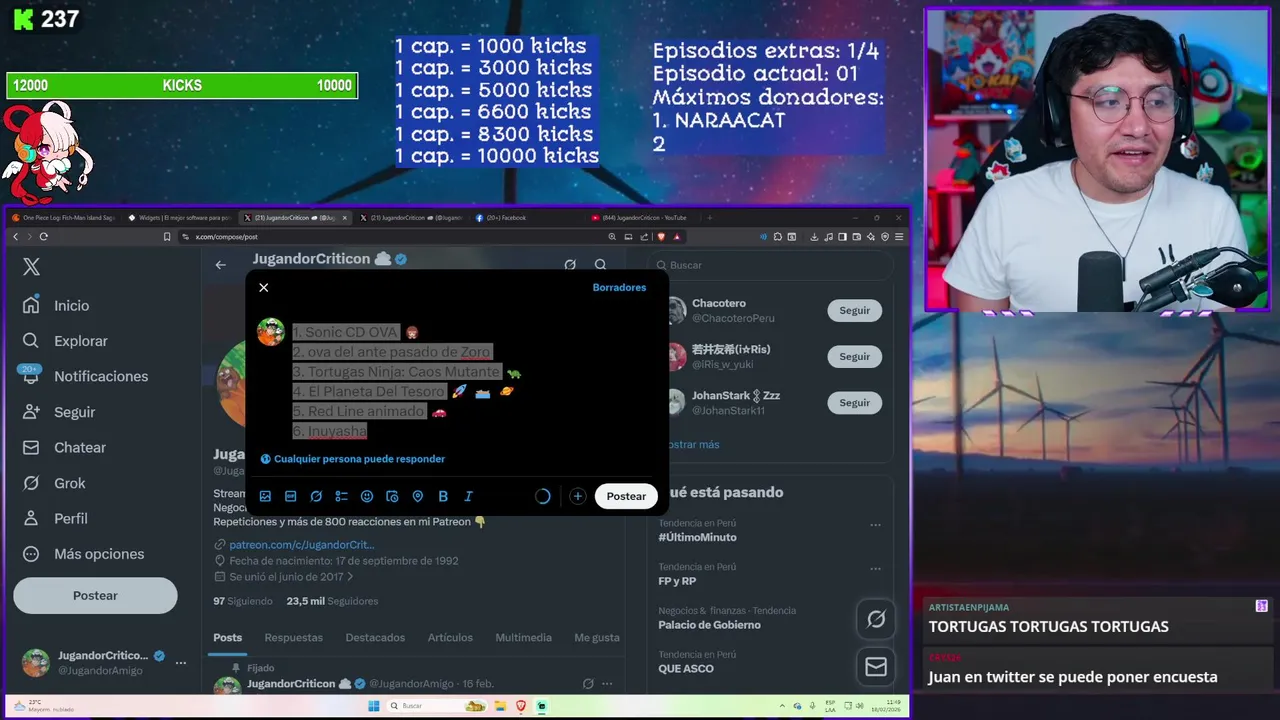Add a poll to the post
Image resolution: width=1280 pixels, height=720 pixels.
coord(341,496)
